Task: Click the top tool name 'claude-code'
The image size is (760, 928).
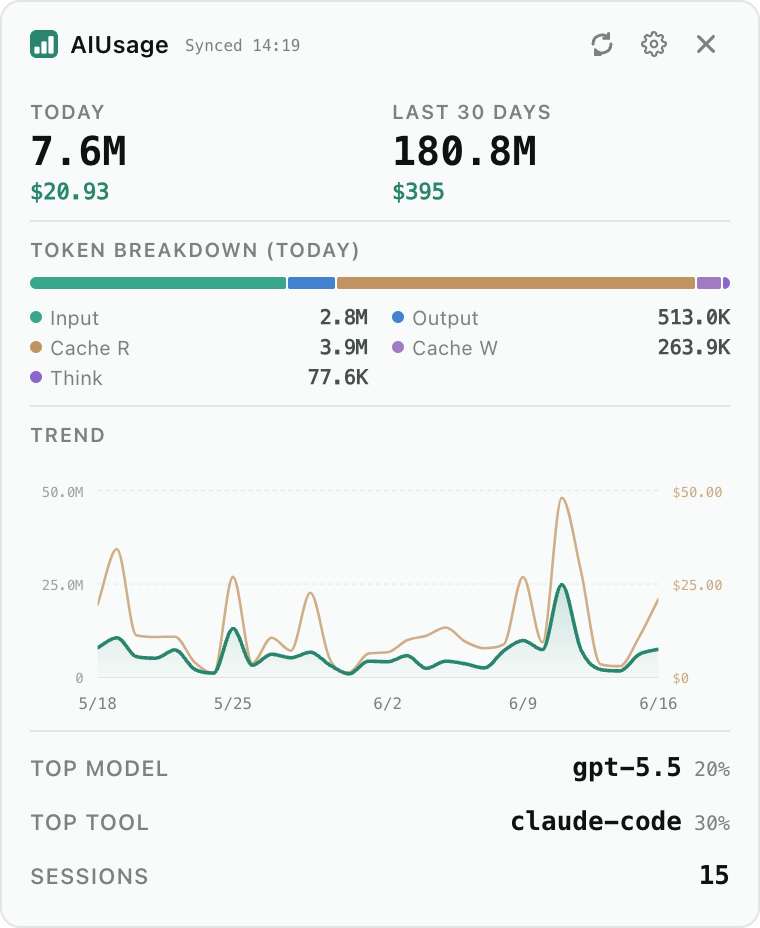Action: [595, 821]
